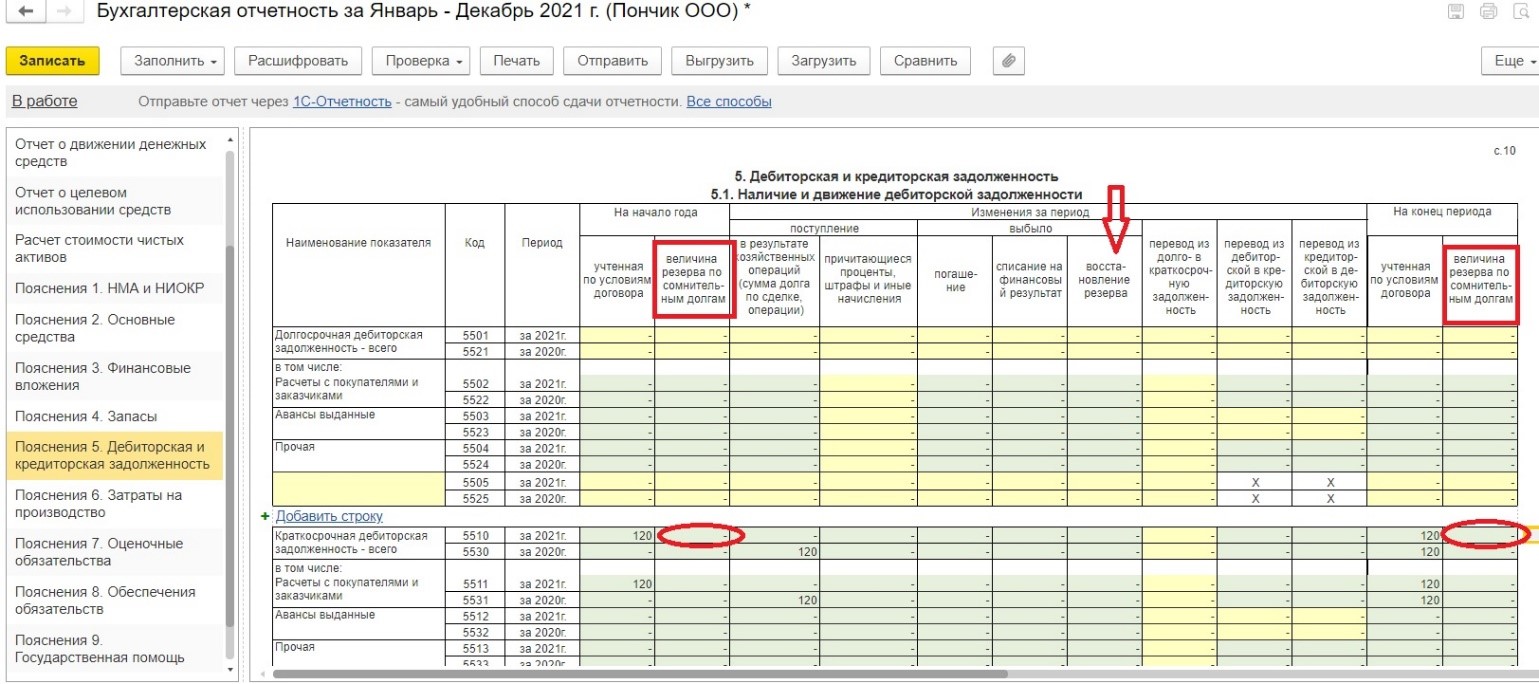1539x684 pixels.
Task: Click the Сравнить button
Action: coord(925,61)
